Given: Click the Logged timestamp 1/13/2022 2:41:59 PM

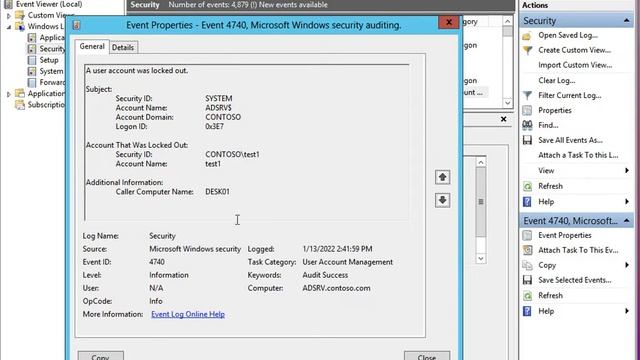Looking at the screenshot, I should [x=337, y=249].
